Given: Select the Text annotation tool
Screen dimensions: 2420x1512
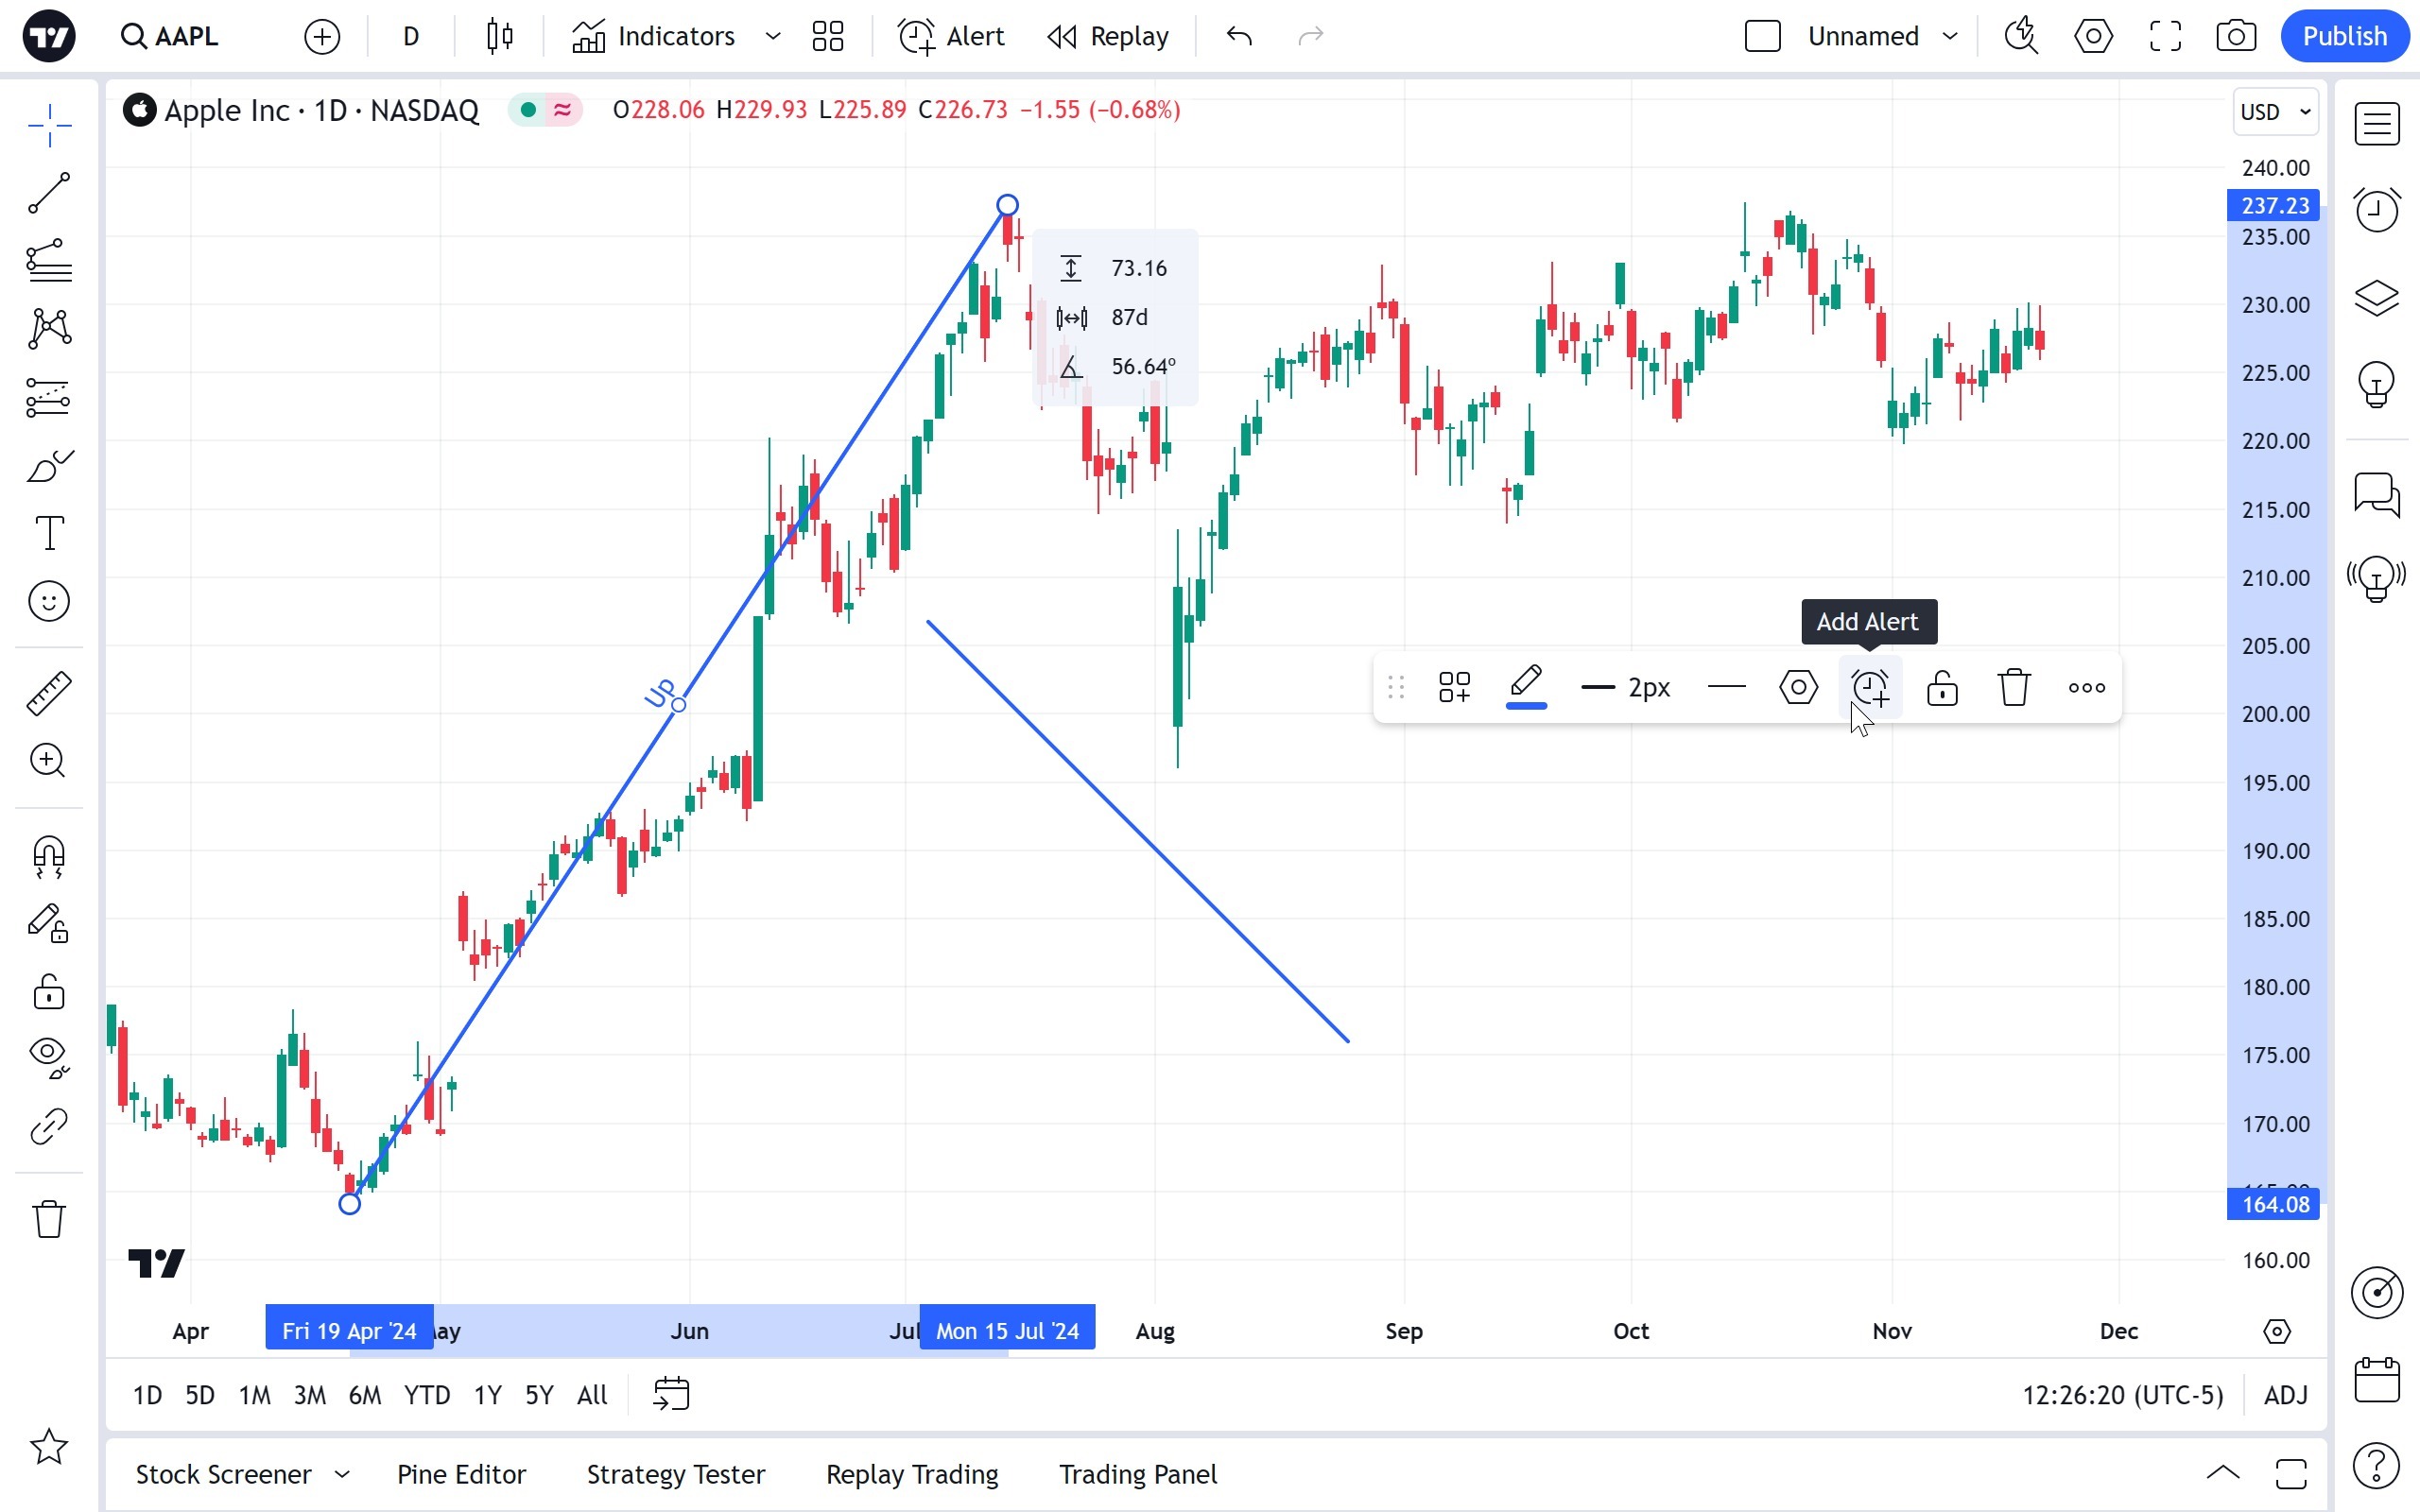Looking at the screenshot, I should click(x=48, y=532).
